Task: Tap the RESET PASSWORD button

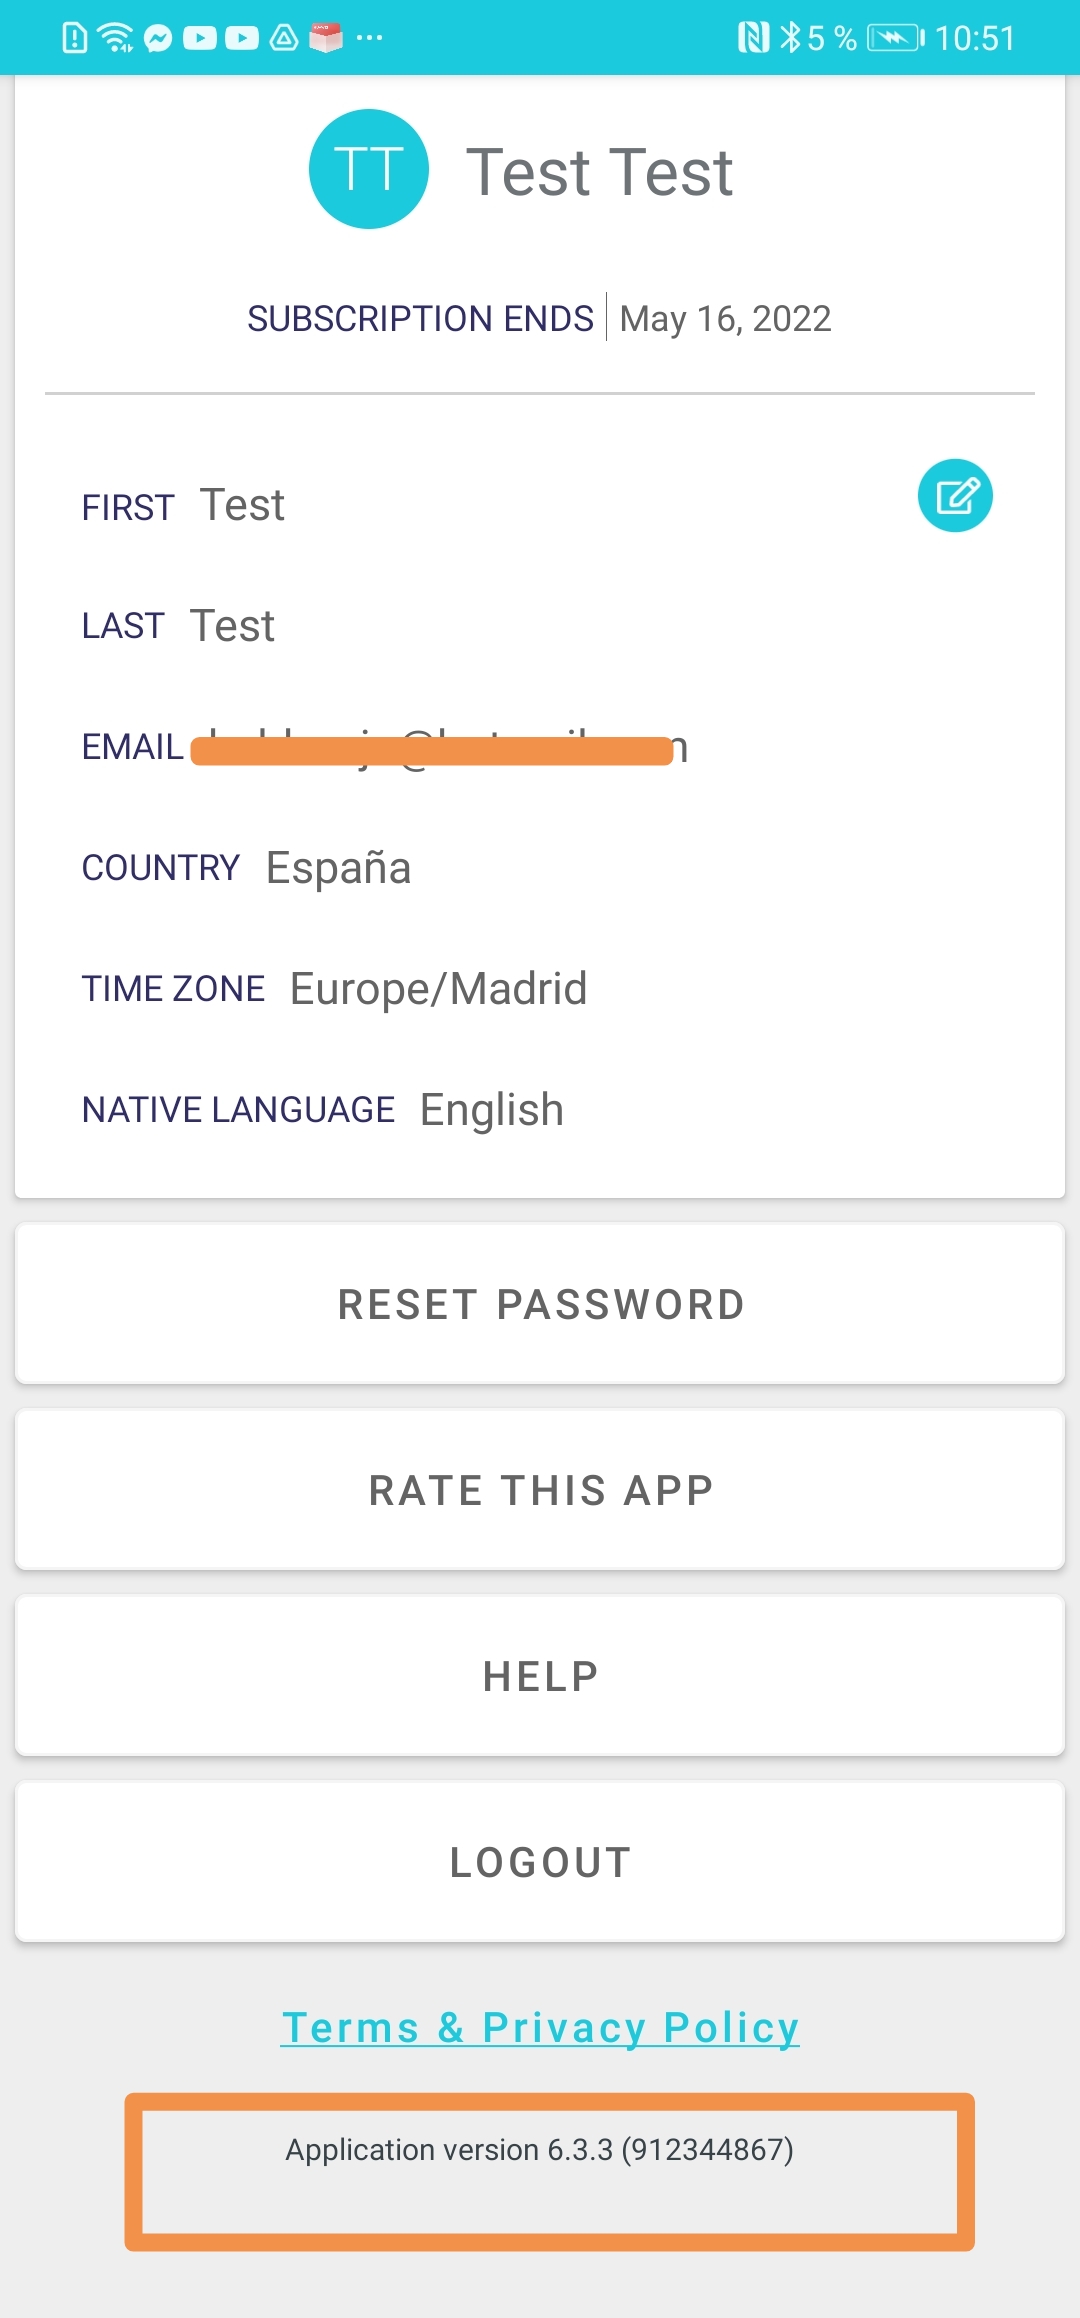Action: coord(540,1304)
